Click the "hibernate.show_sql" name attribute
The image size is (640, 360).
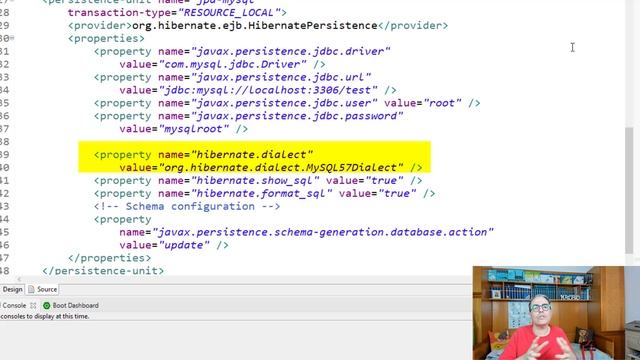point(255,181)
